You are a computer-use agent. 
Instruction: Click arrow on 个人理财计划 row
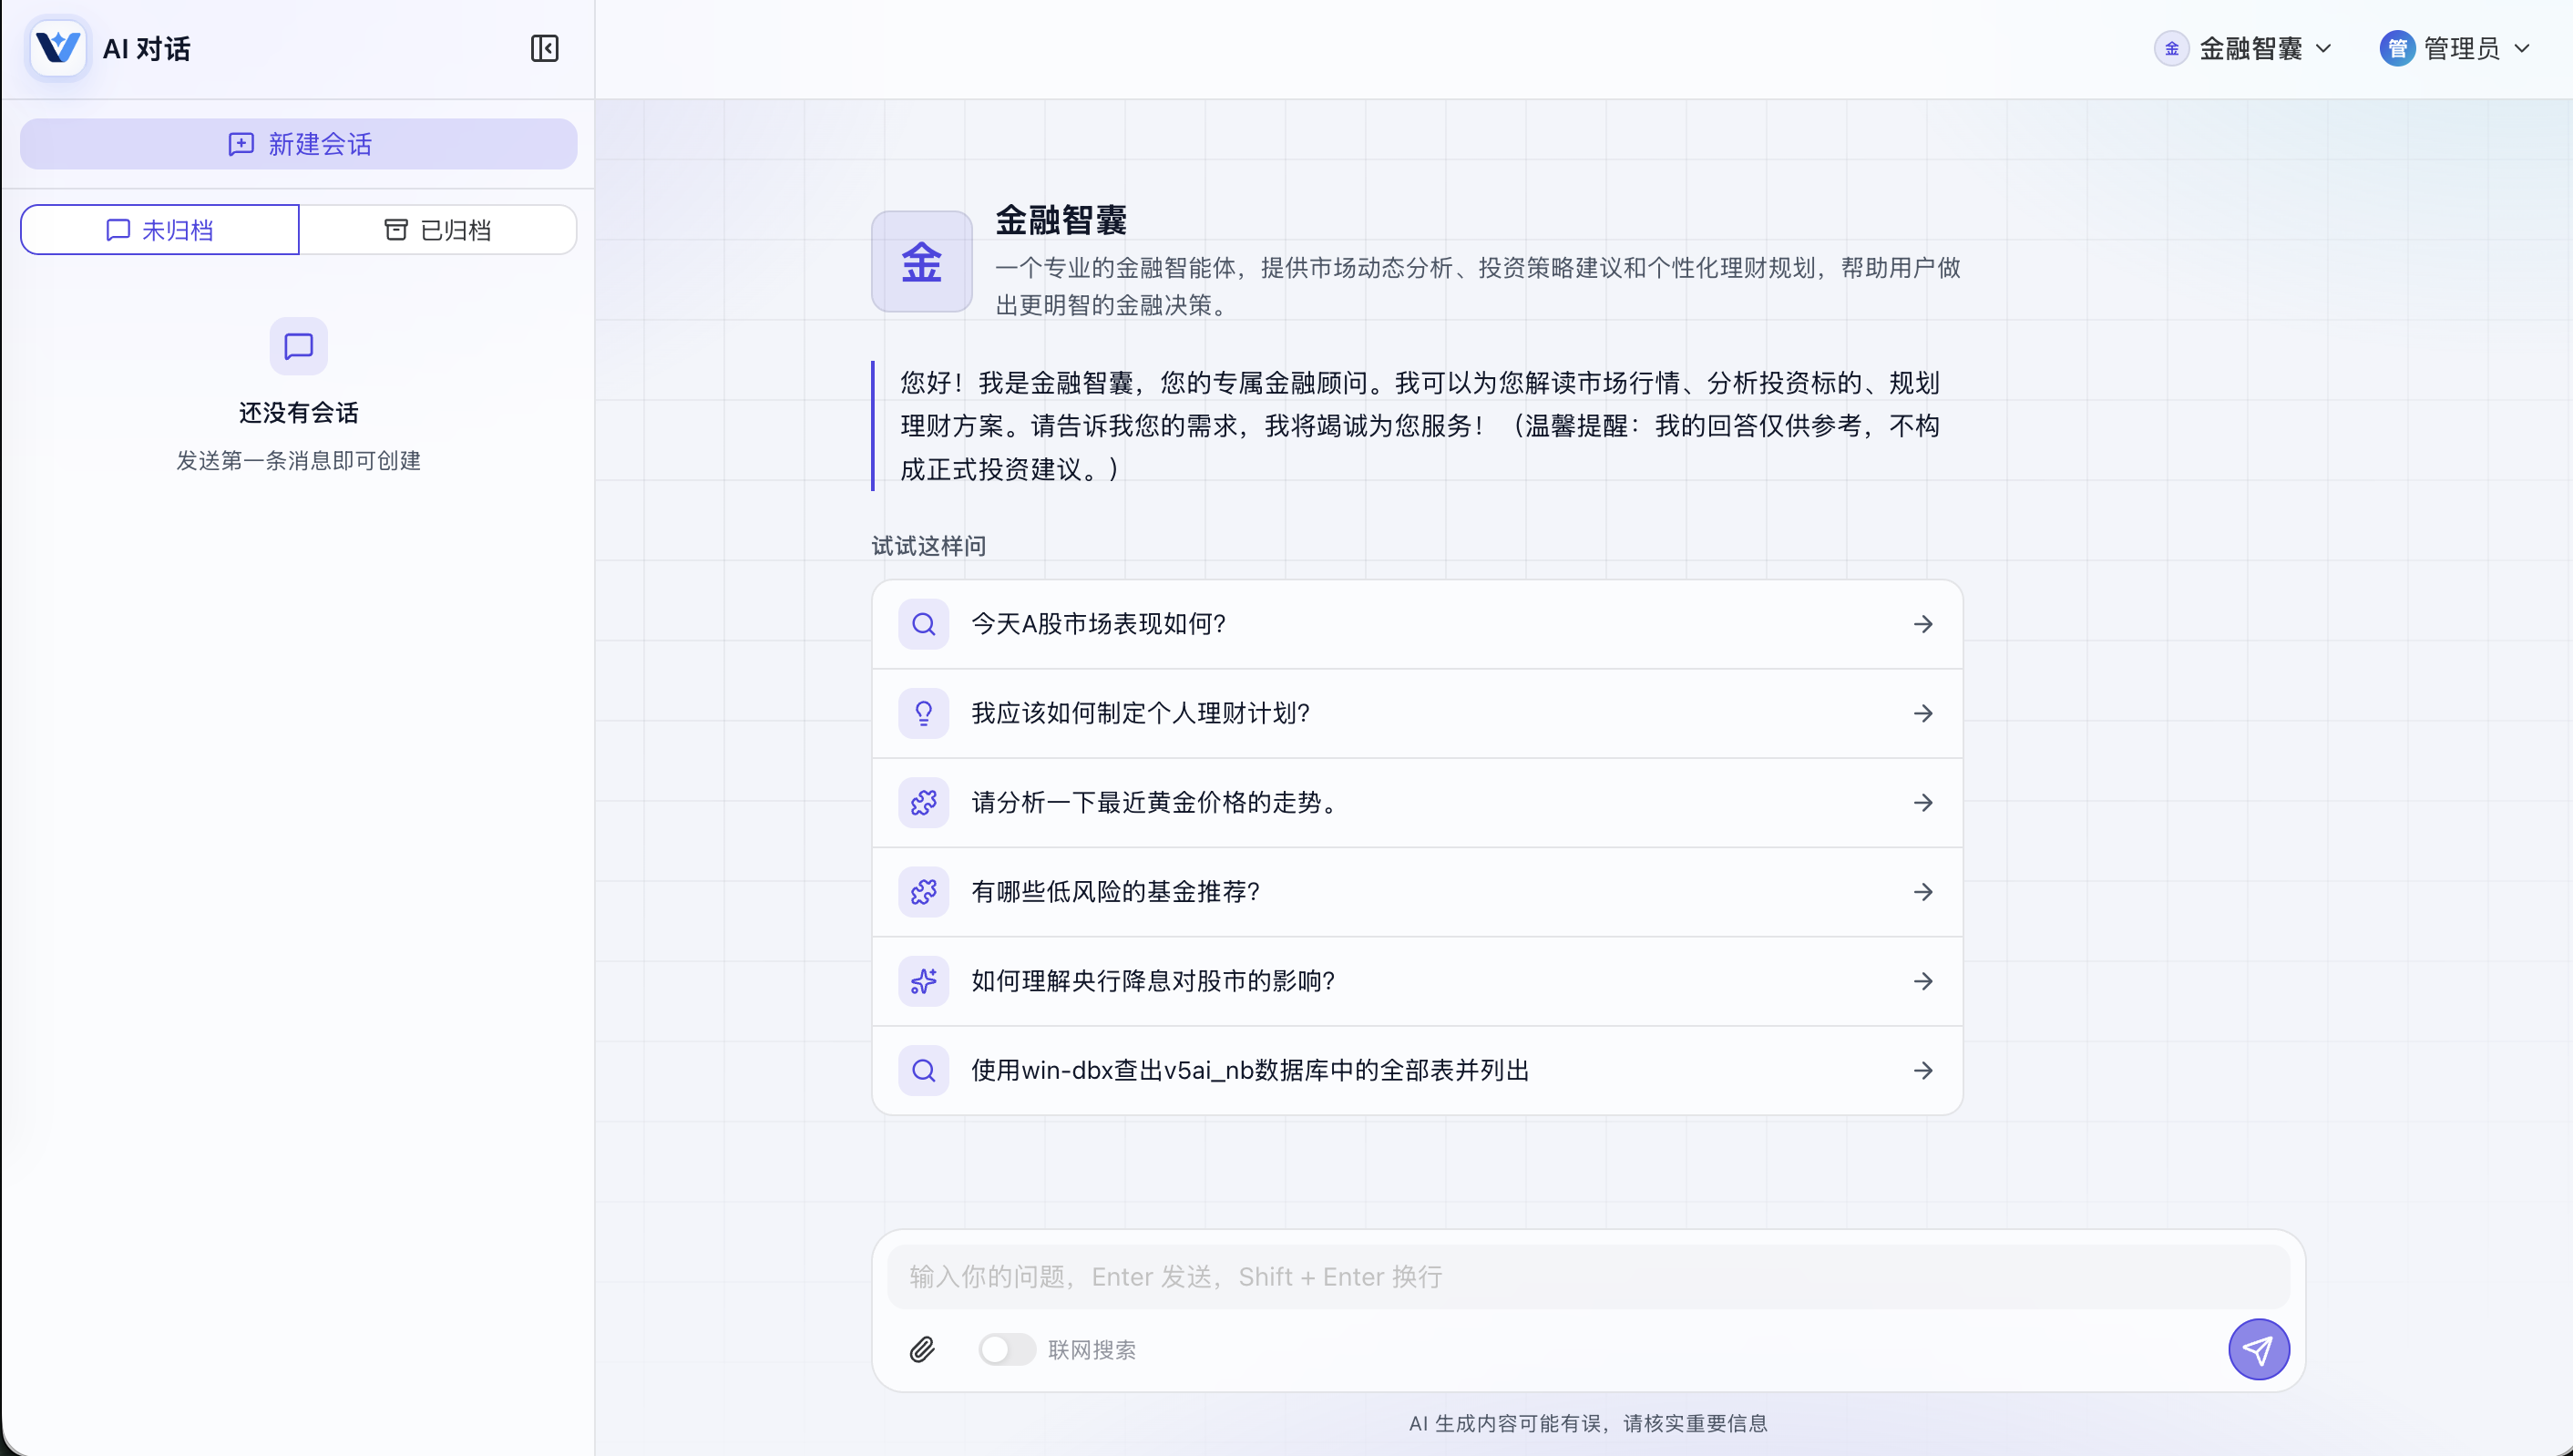point(1922,713)
